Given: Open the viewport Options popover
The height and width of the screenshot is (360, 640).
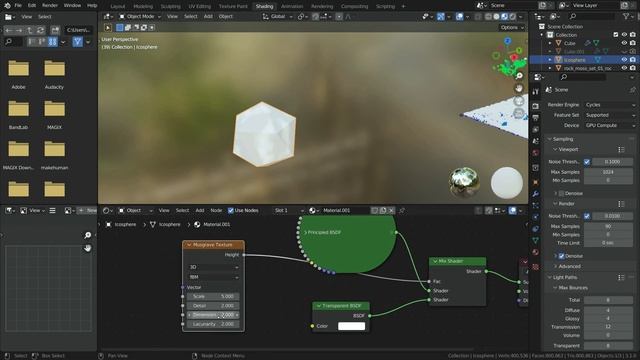Looking at the screenshot, I should [x=511, y=27].
